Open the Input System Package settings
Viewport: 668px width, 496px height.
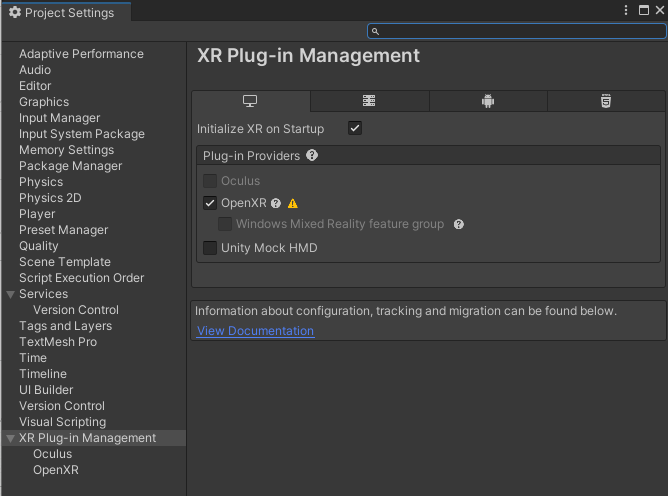tap(82, 134)
